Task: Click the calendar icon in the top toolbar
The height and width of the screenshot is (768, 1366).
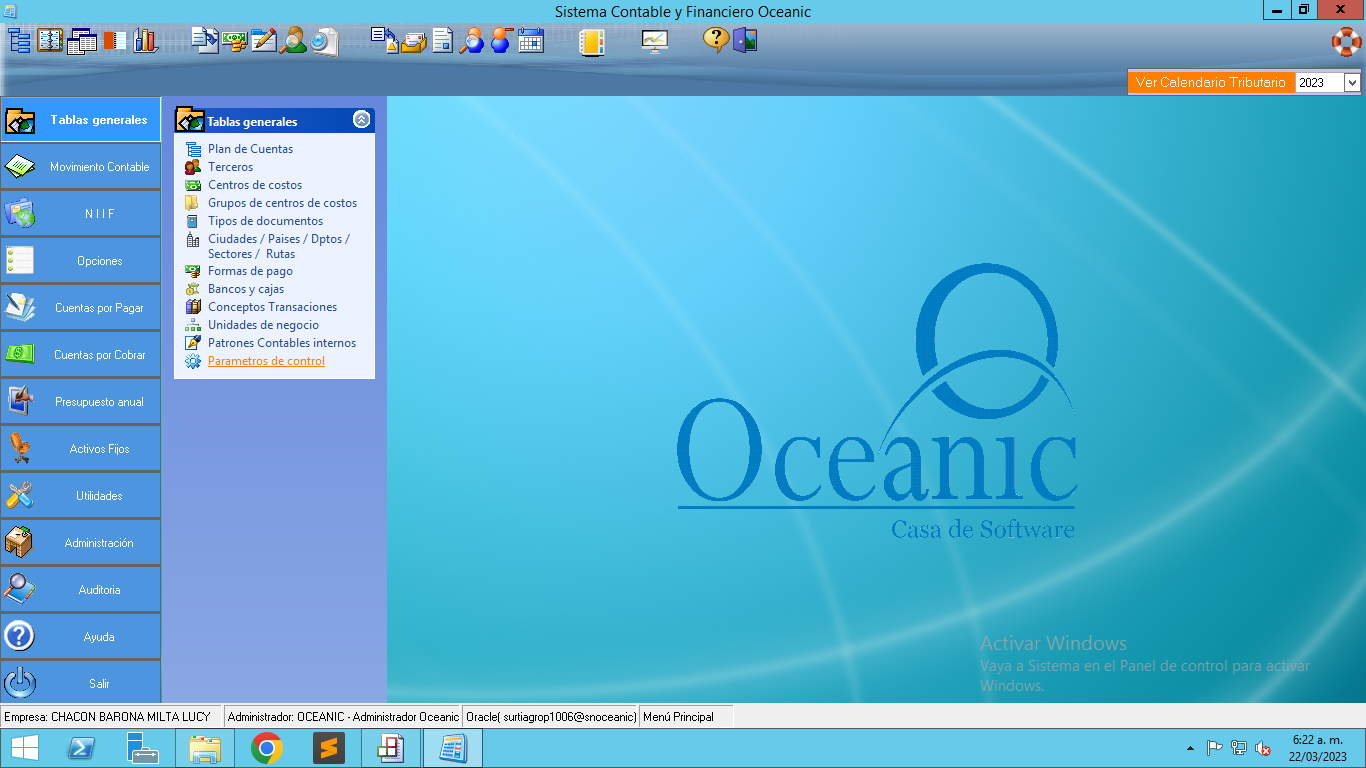Action: coord(531,41)
